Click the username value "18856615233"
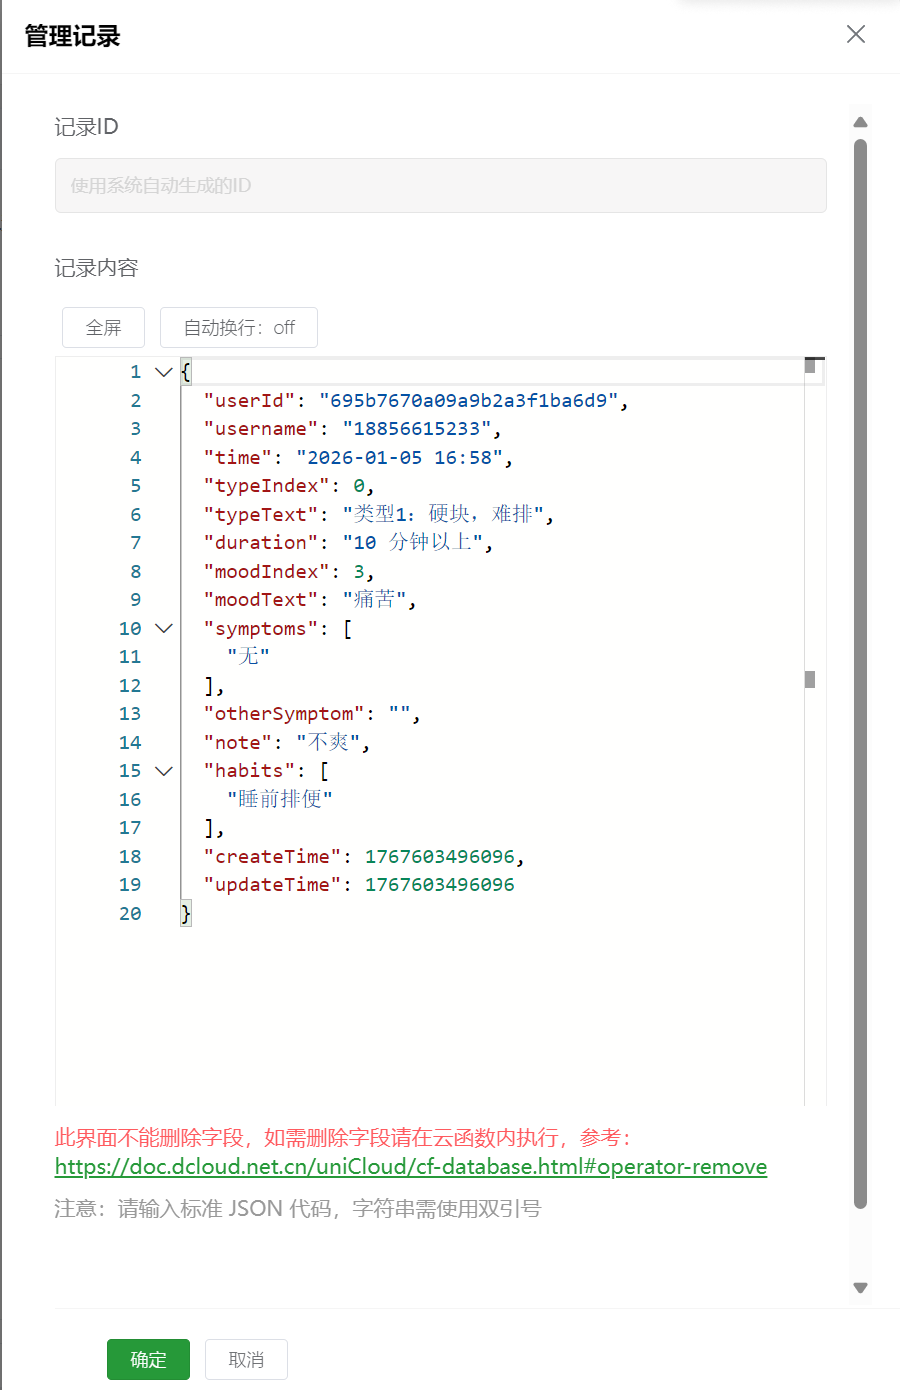This screenshot has width=900, height=1390. tap(417, 429)
